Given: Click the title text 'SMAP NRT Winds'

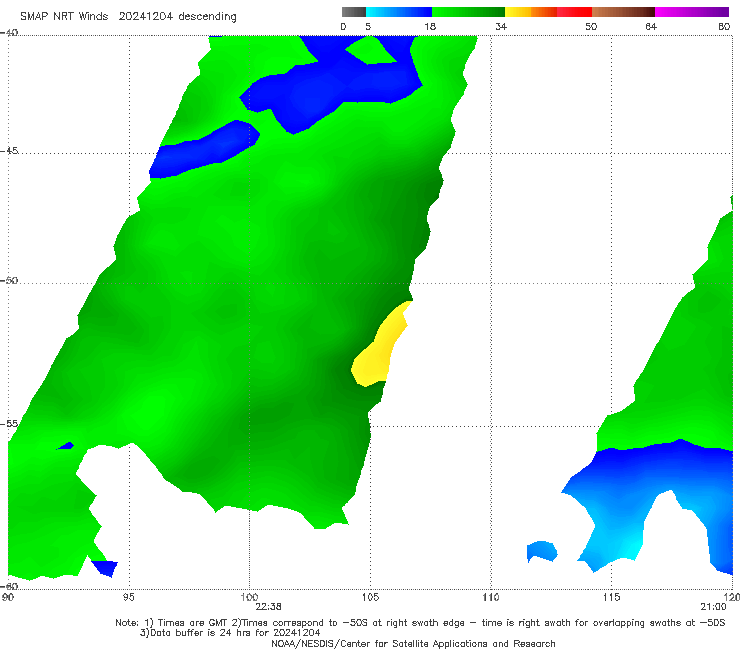Looking at the screenshot, I should [x=64, y=17].
